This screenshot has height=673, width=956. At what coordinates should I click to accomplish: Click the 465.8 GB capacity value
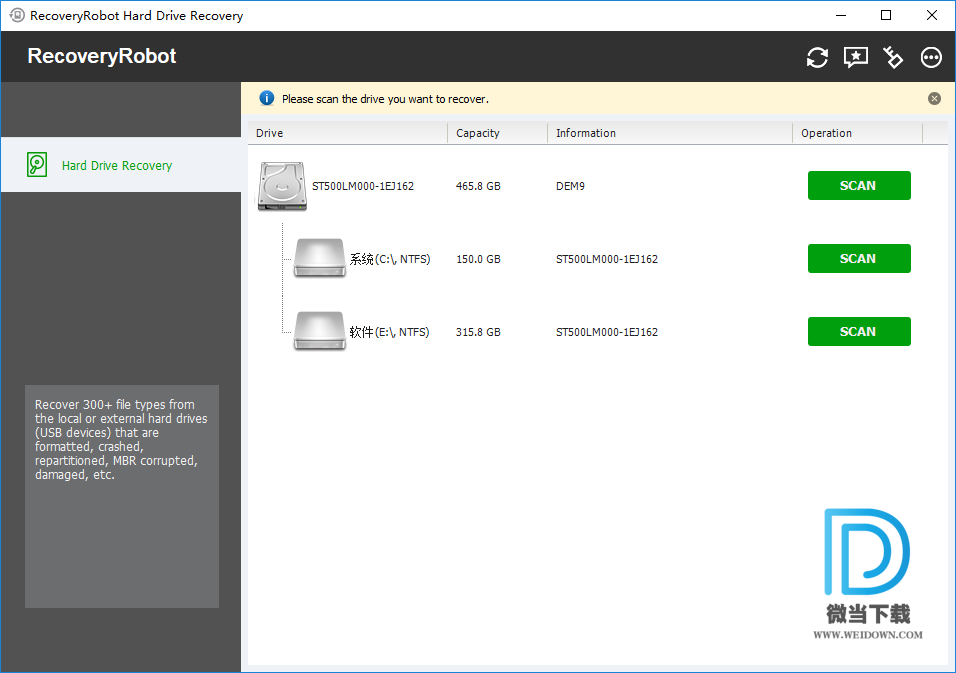tap(478, 186)
